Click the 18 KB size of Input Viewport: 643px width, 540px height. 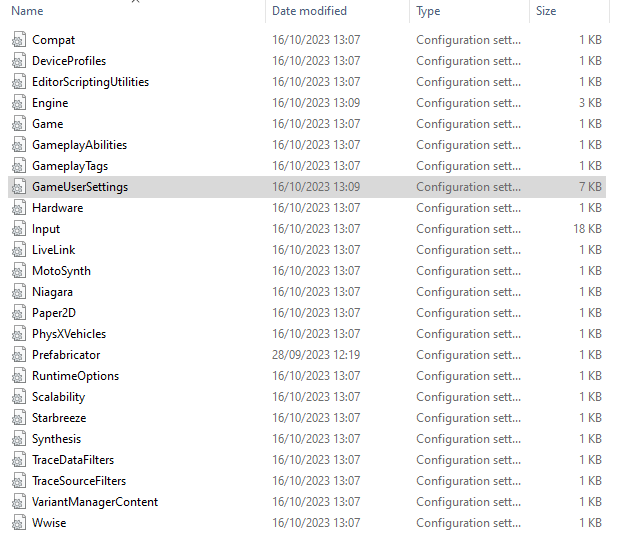586,229
